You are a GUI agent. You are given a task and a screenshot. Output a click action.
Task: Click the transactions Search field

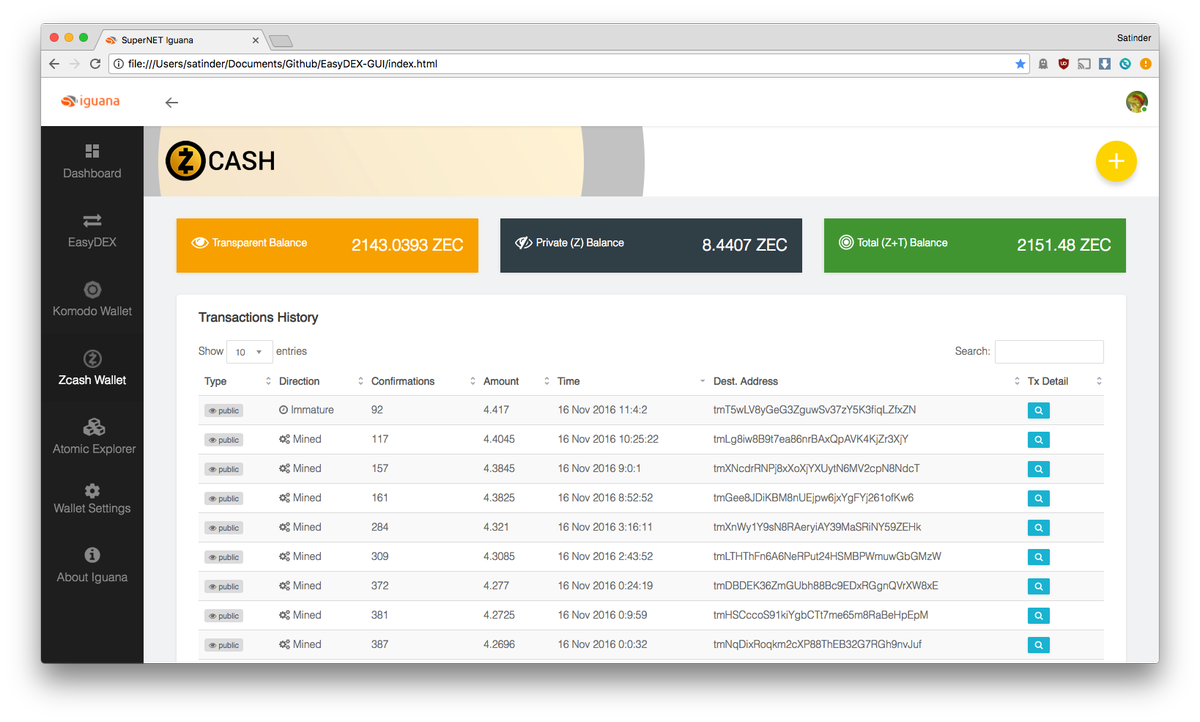tap(1049, 352)
